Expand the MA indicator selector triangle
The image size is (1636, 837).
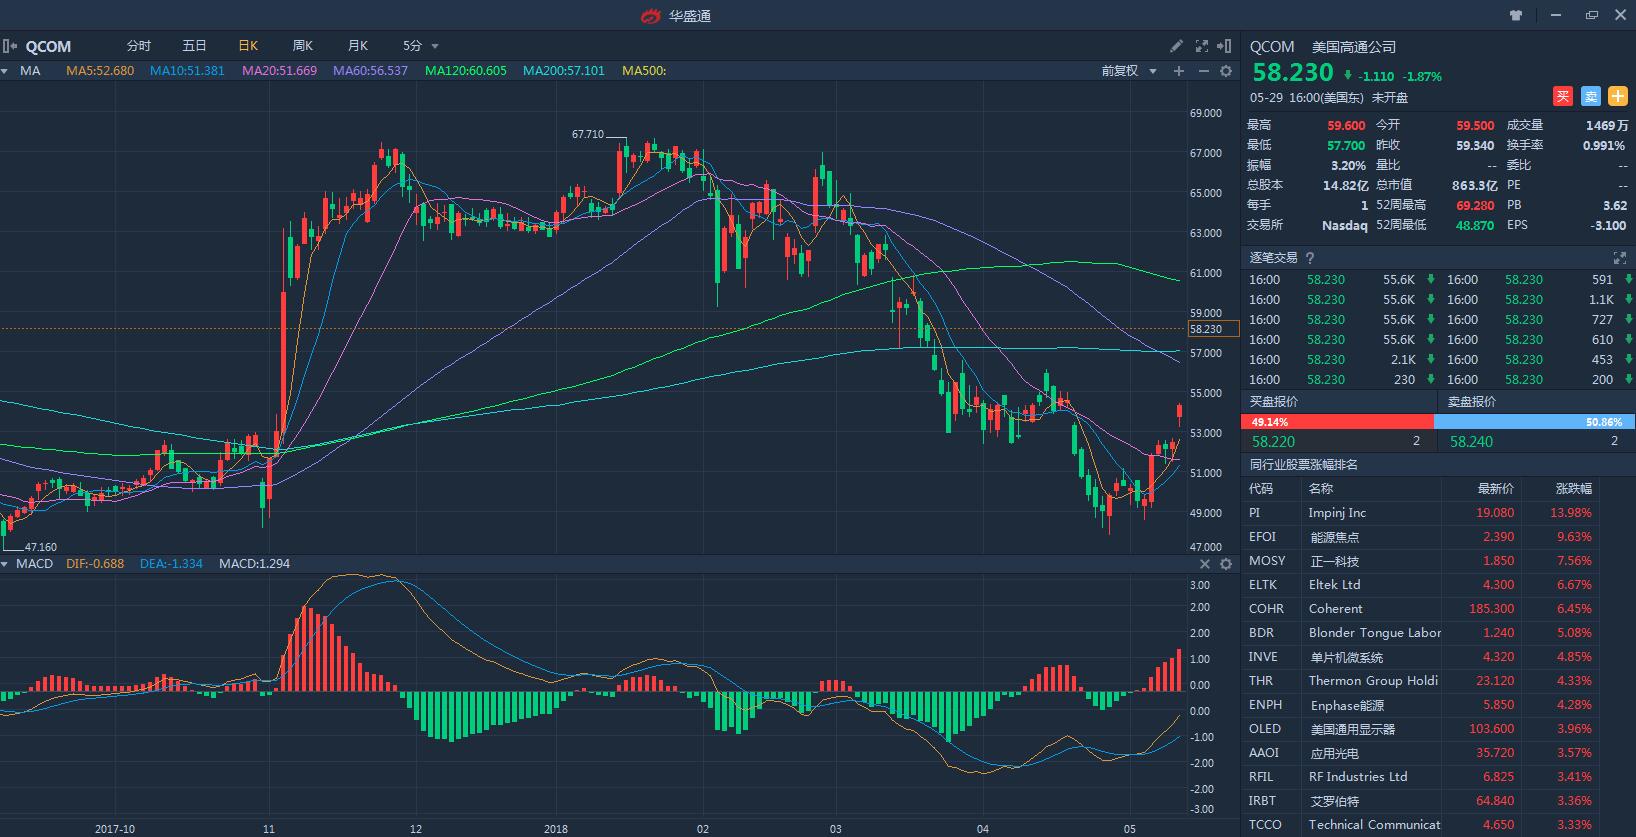tap(5, 71)
